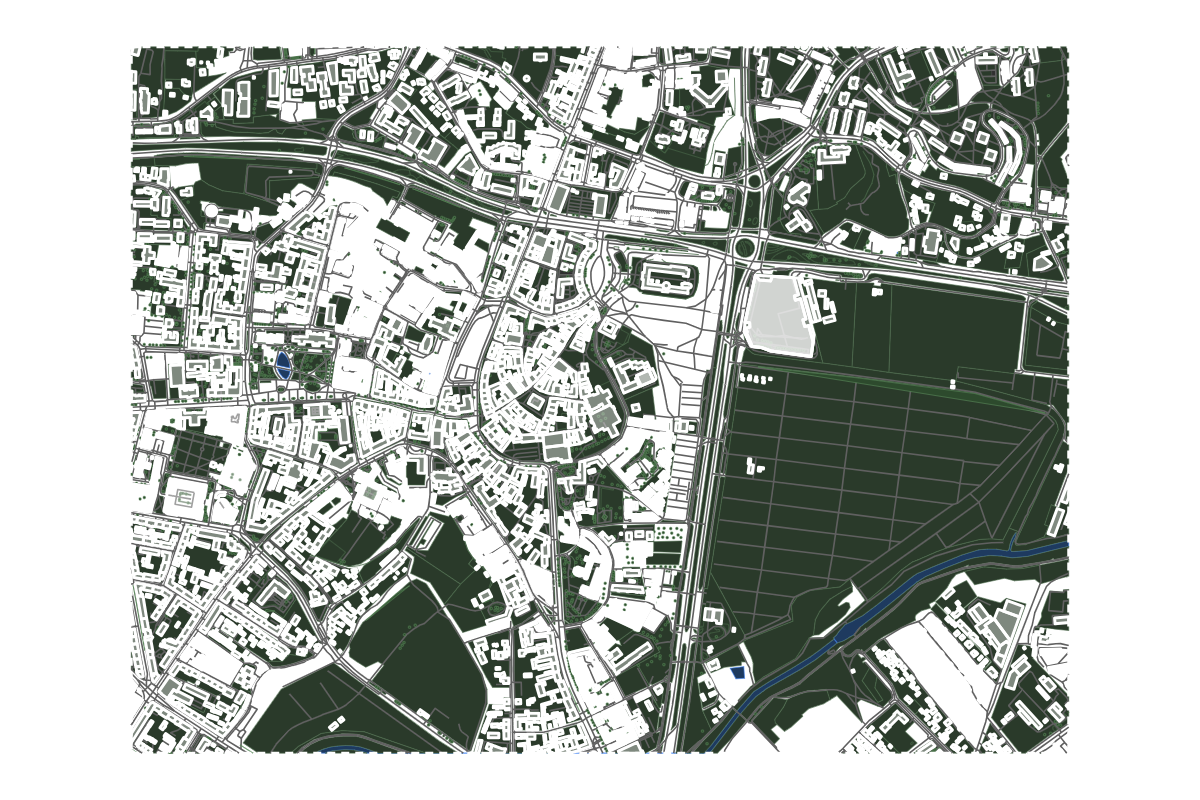Click the large roundabout on the highway junction
Screen dimensions: 1200x800
[x=745, y=246]
